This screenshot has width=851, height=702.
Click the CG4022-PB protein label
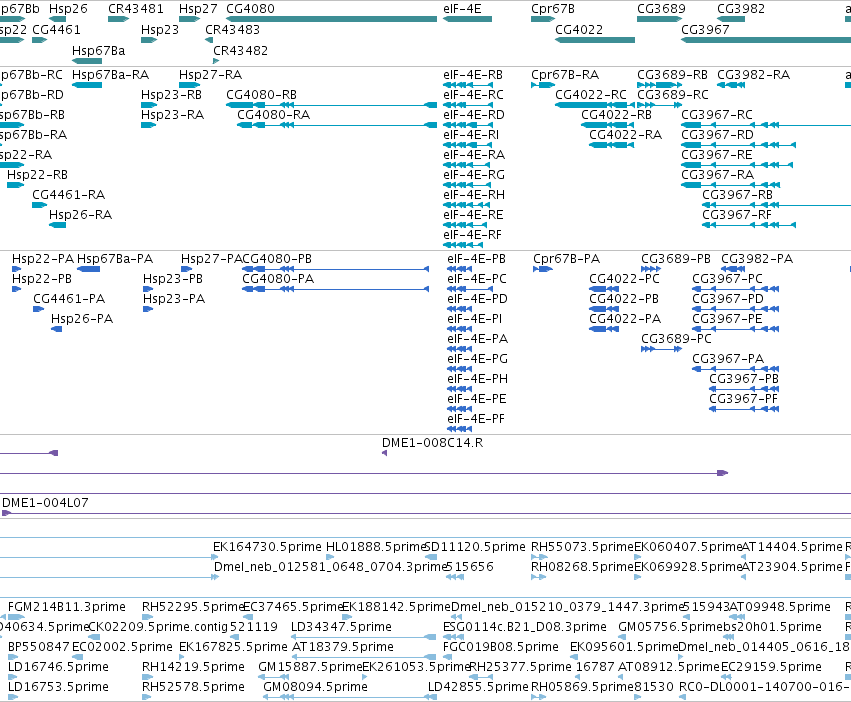(x=624, y=299)
